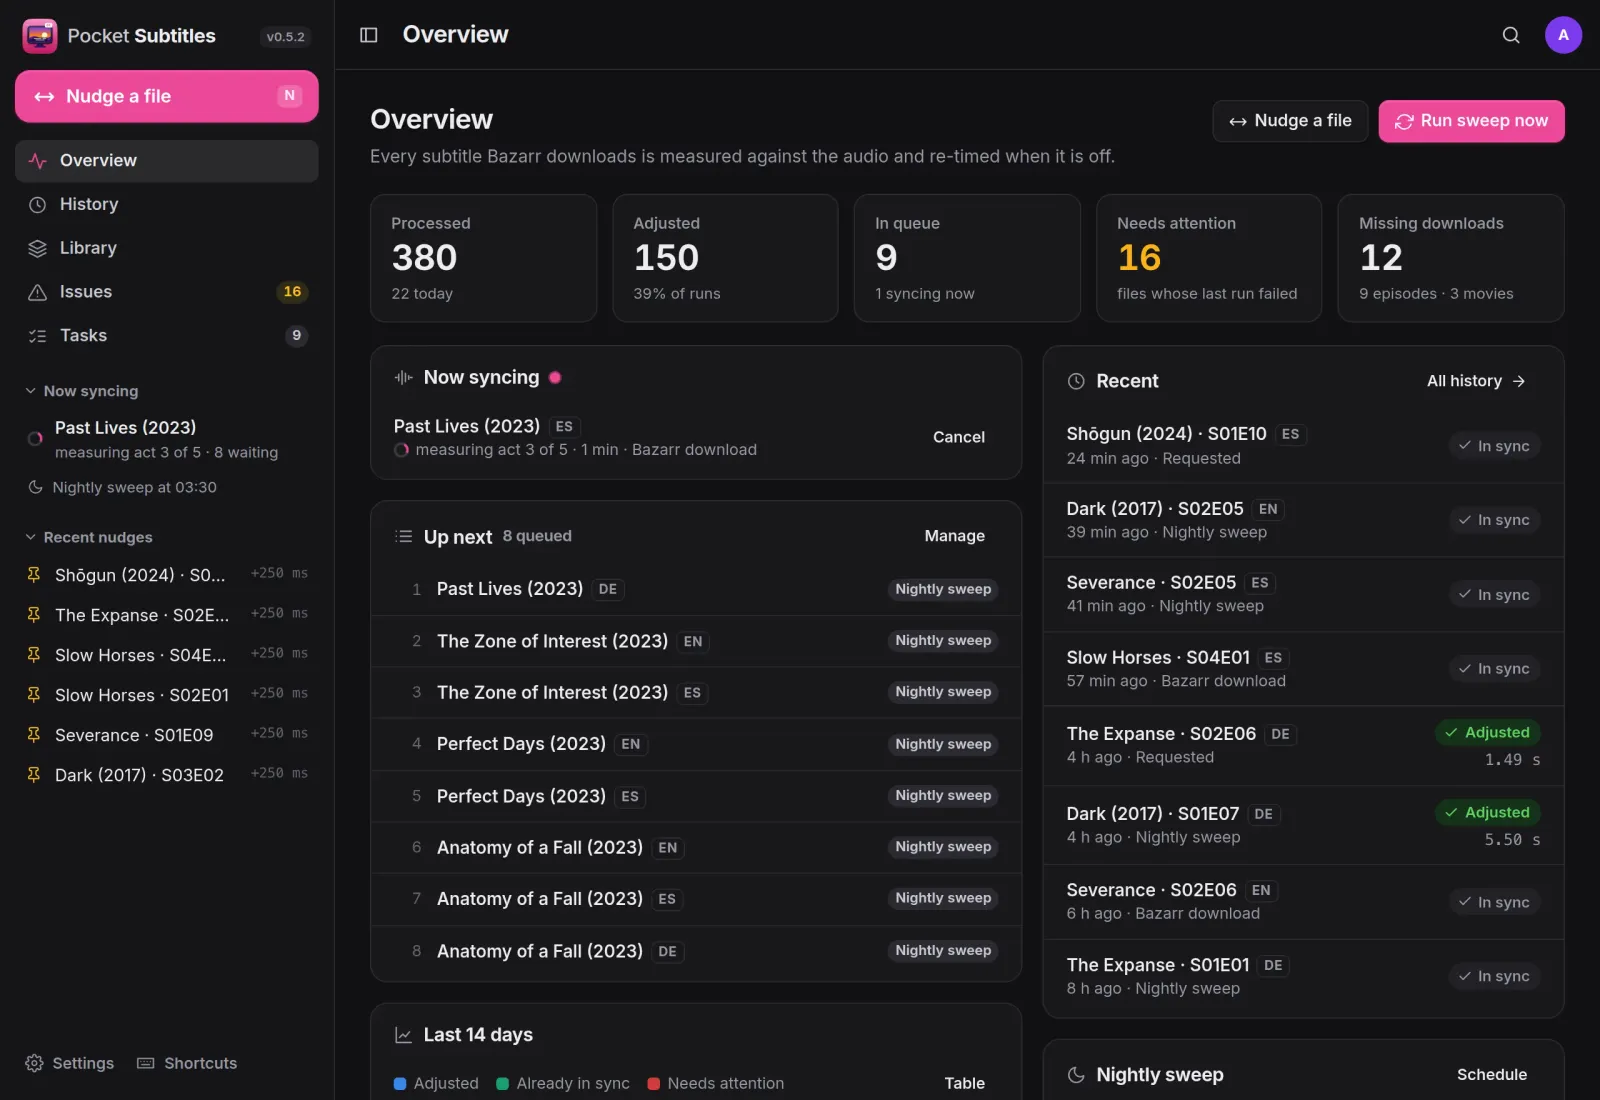Go to the Overview page in sidebar

[x=167, y=161]
